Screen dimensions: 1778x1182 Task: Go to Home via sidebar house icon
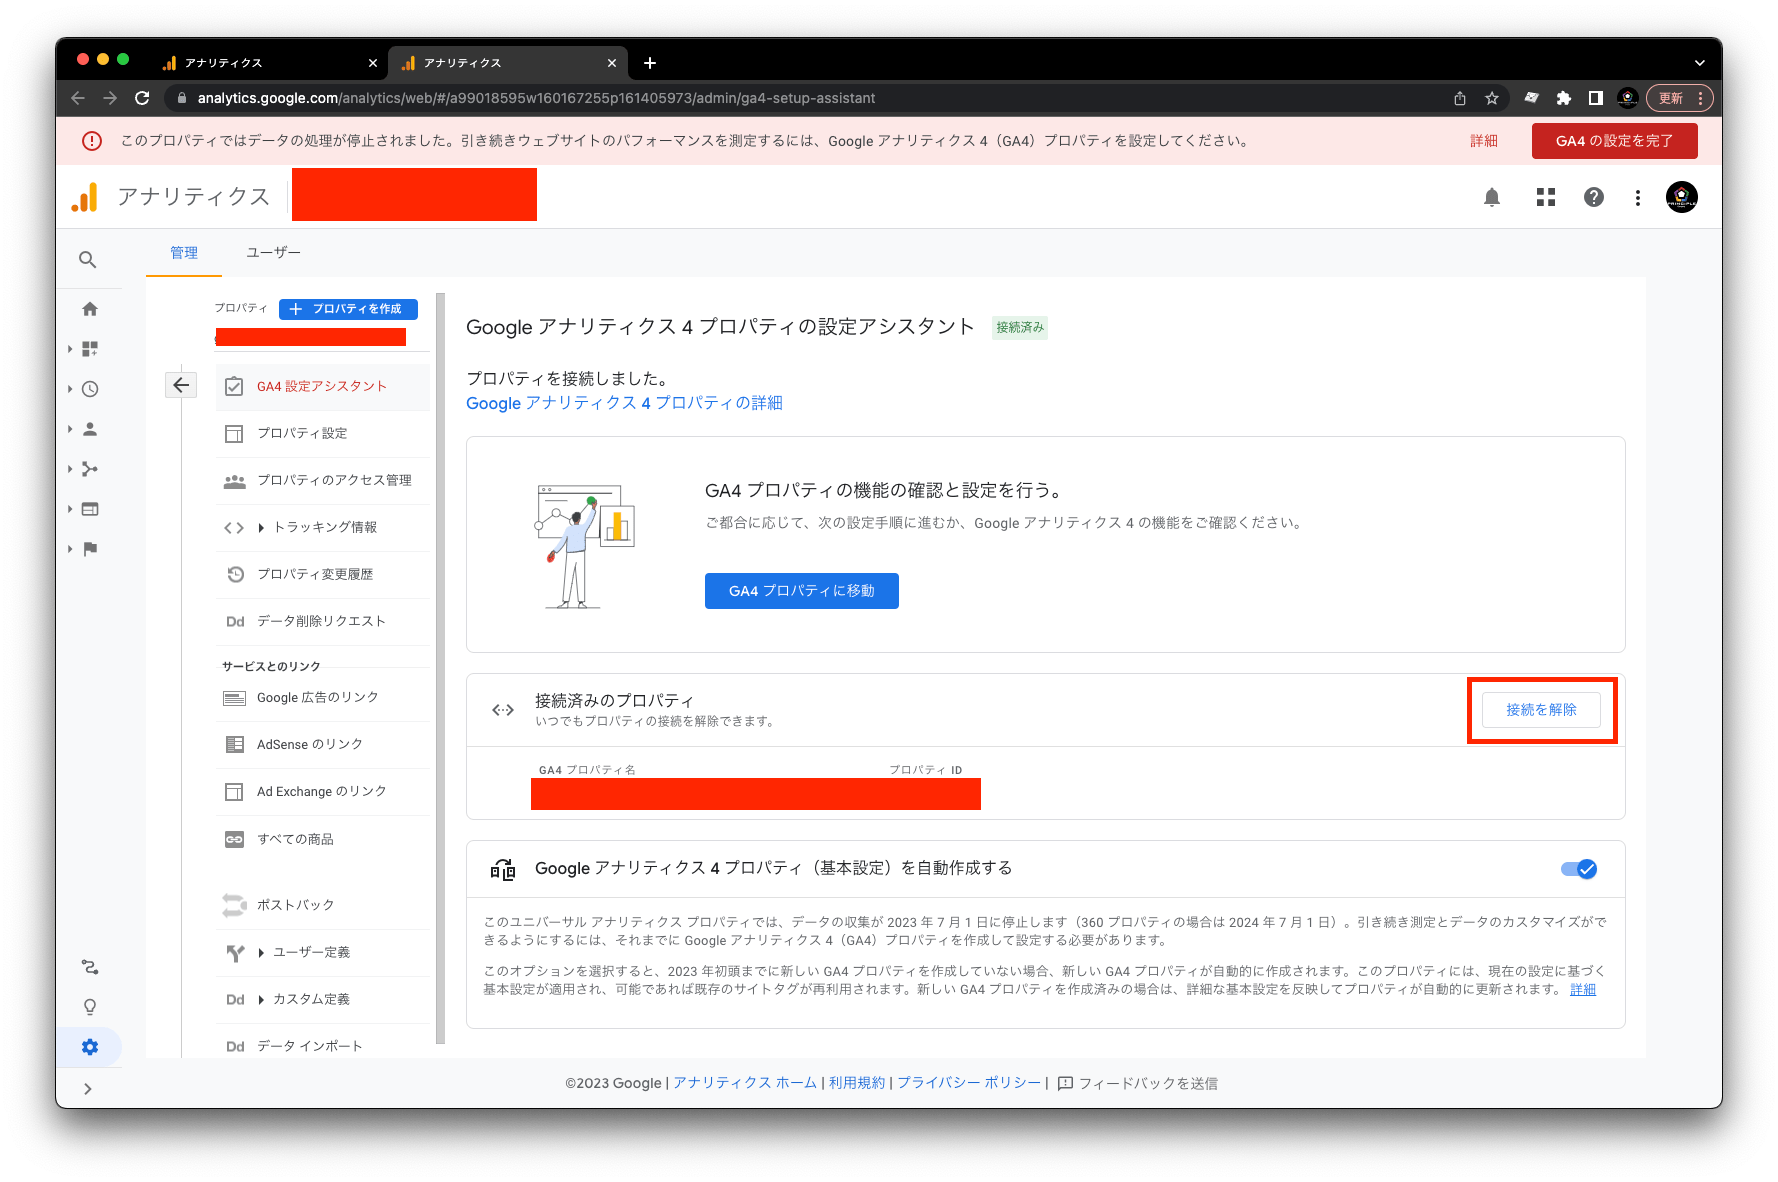point(90,309)
